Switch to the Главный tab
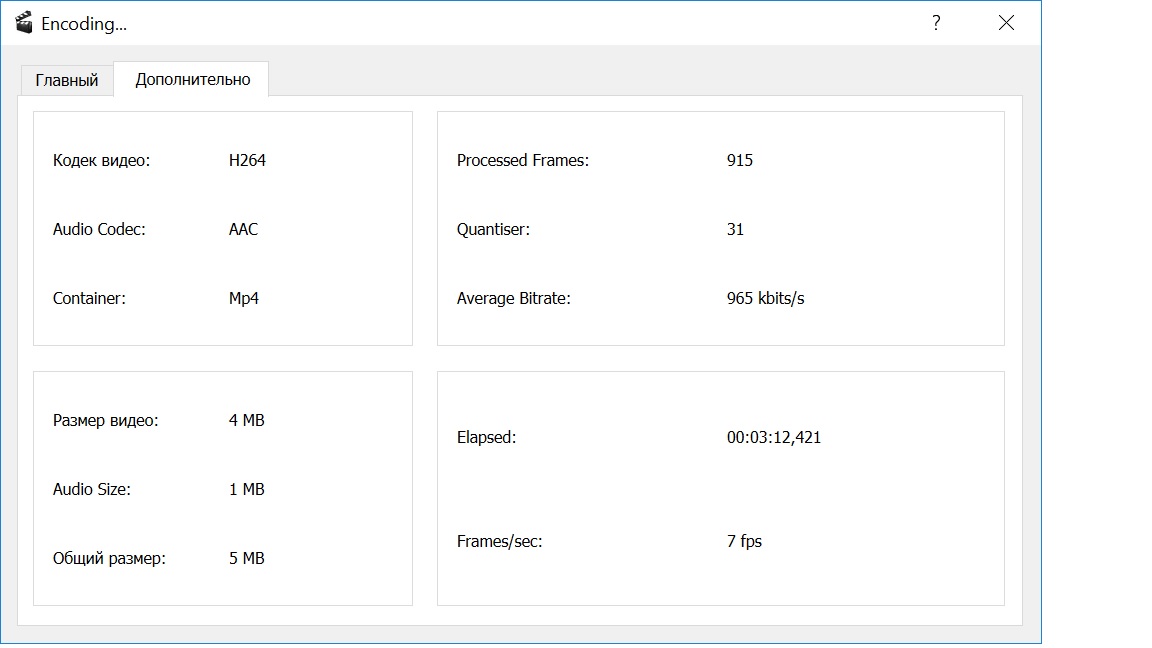This screenshot has height=648, width=1152. [x=67, y=80]
